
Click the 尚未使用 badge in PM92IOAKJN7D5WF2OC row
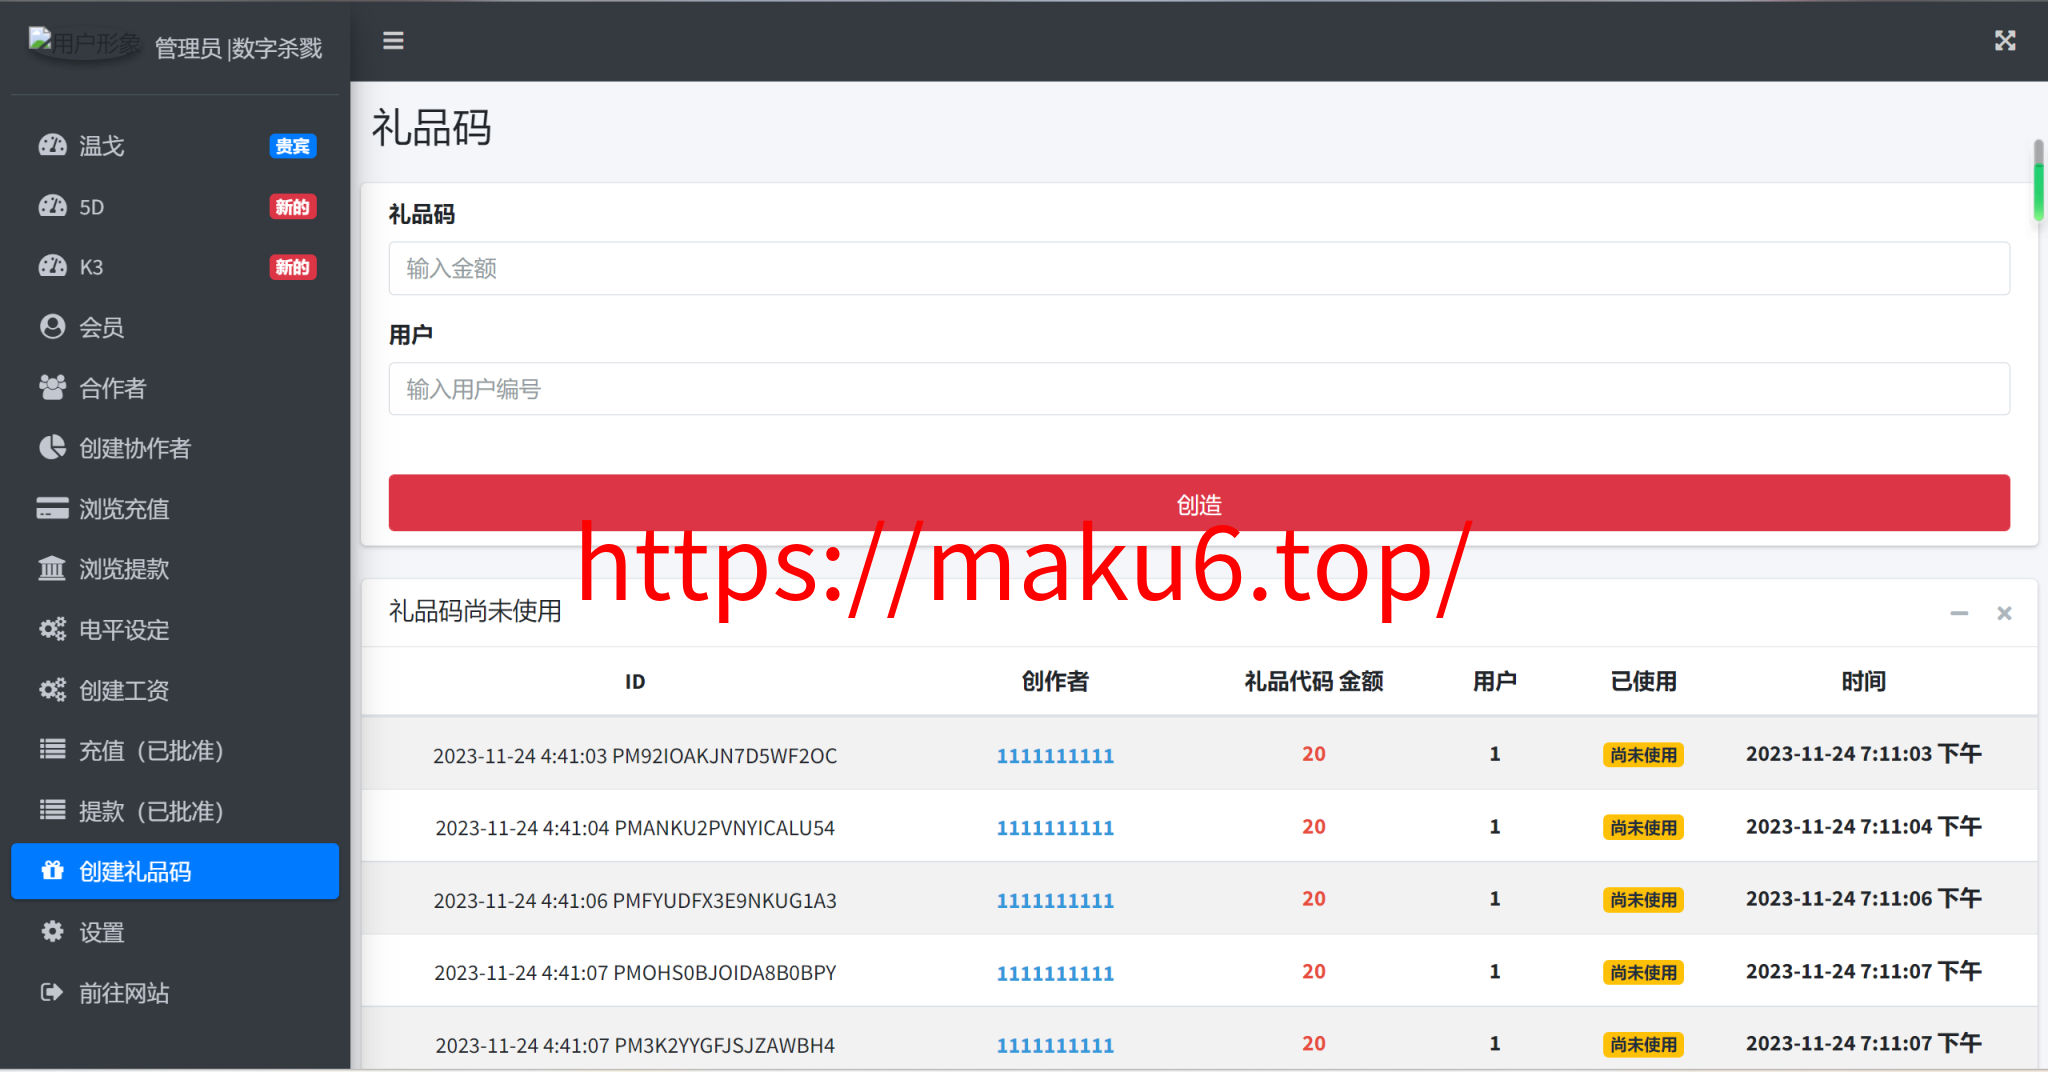tap(1643, 755)
